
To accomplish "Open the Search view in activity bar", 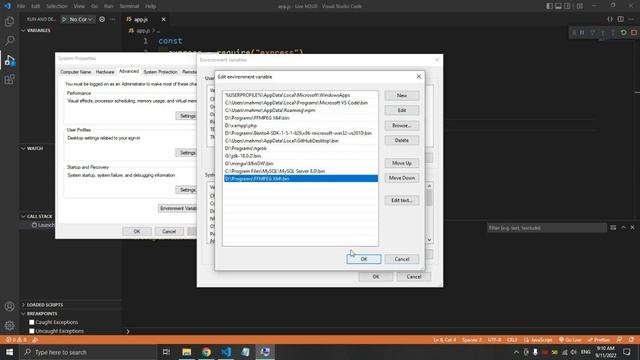I will pos(9,40).
